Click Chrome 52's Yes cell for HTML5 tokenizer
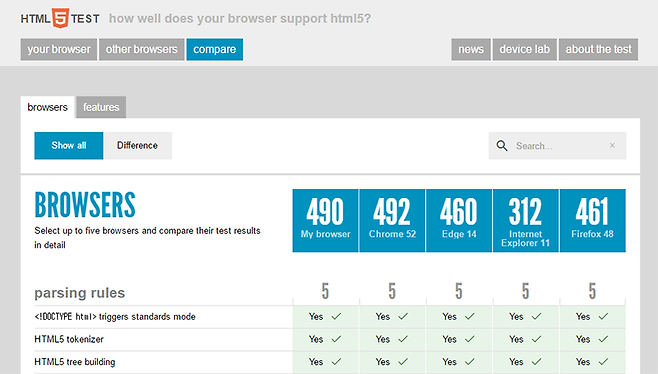The width and height of the screenshot is (658, 374). [x=392, y=339]
